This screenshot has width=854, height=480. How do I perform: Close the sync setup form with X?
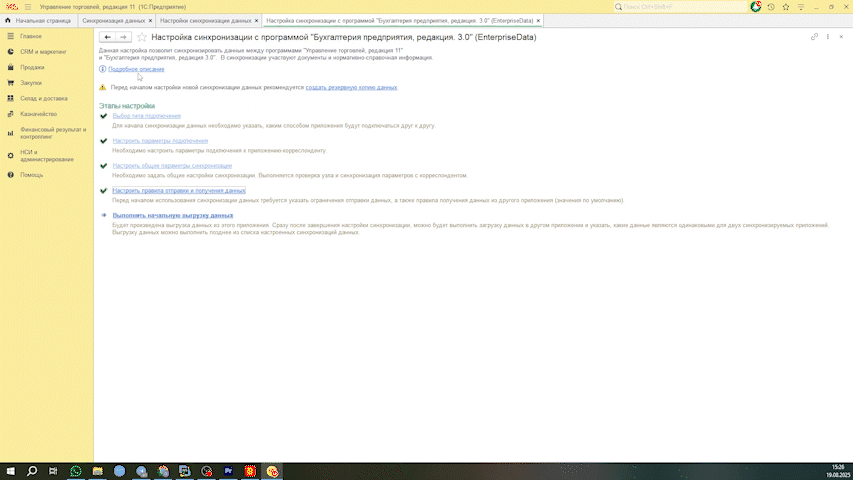(841, 37)
